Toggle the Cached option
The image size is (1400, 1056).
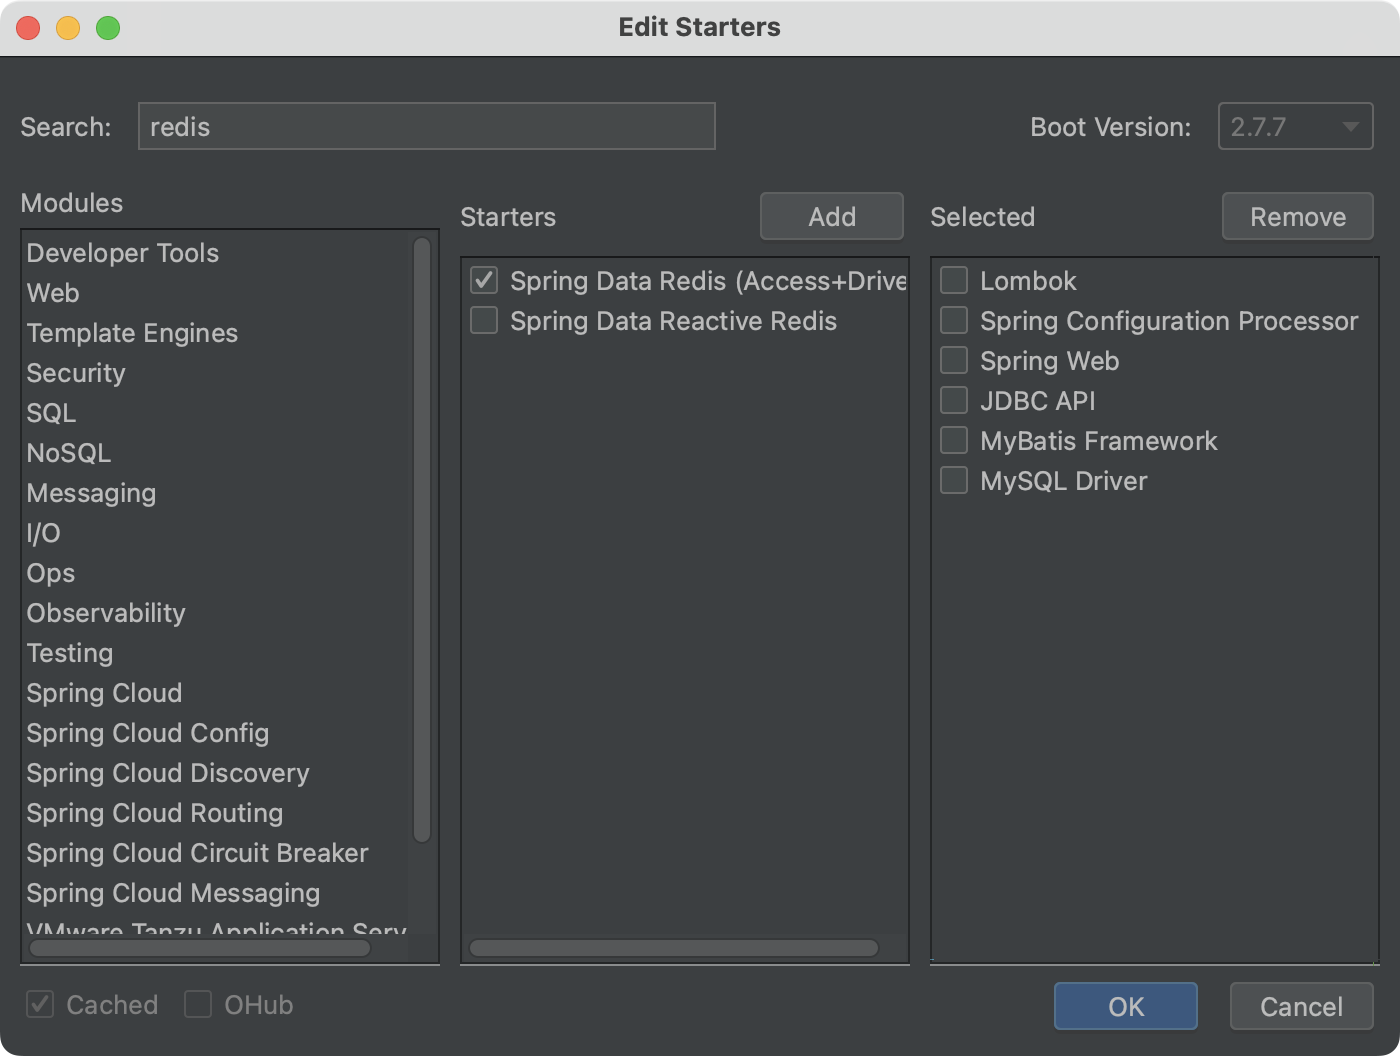(x=40, y=1004)
